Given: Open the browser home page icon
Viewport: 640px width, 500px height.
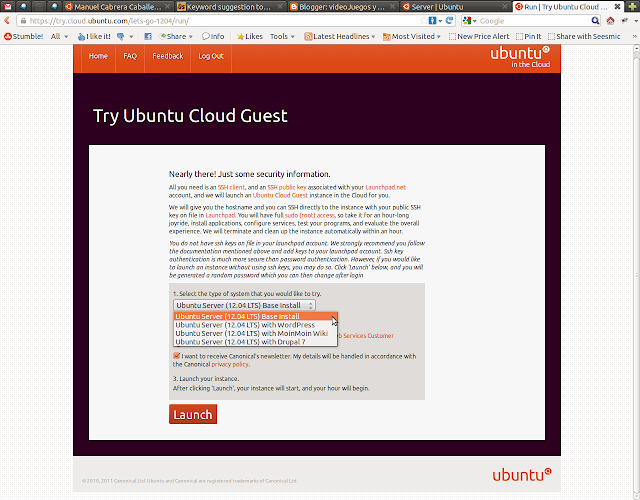Looking at the screenshot, I should pos(610,21).
